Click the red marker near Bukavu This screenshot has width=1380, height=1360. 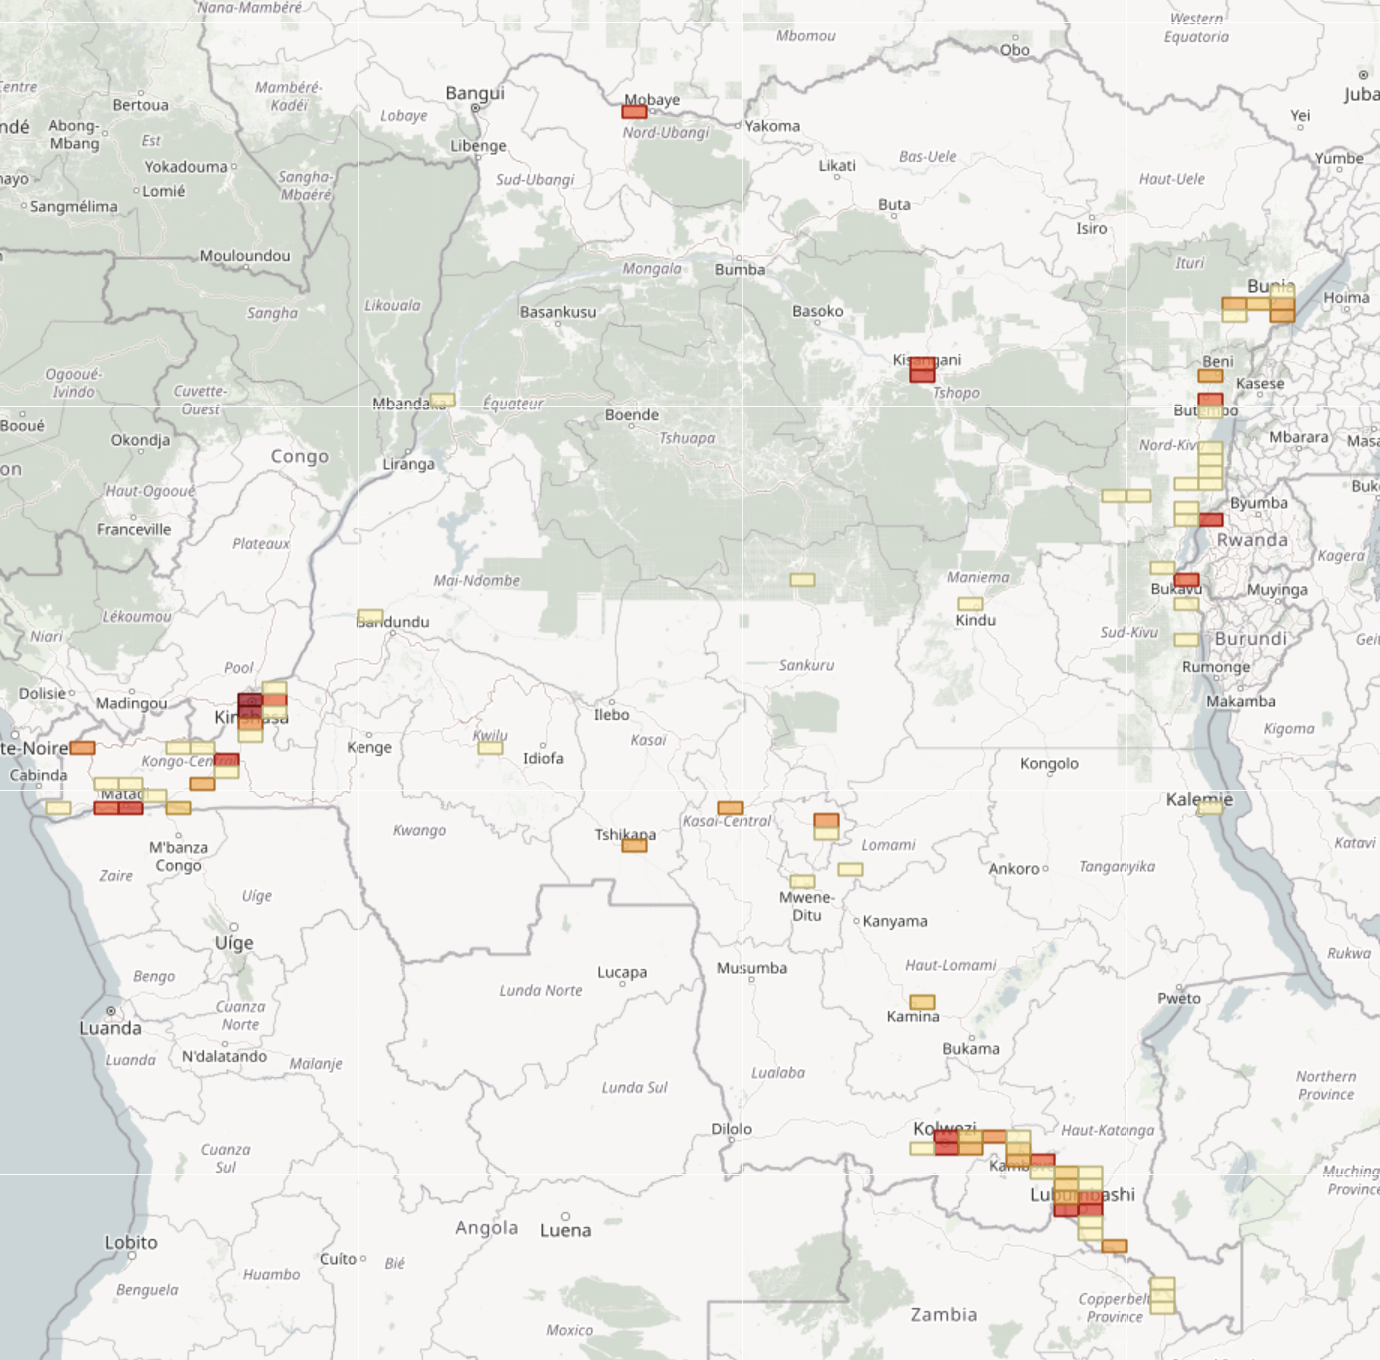click(1186, 578)
